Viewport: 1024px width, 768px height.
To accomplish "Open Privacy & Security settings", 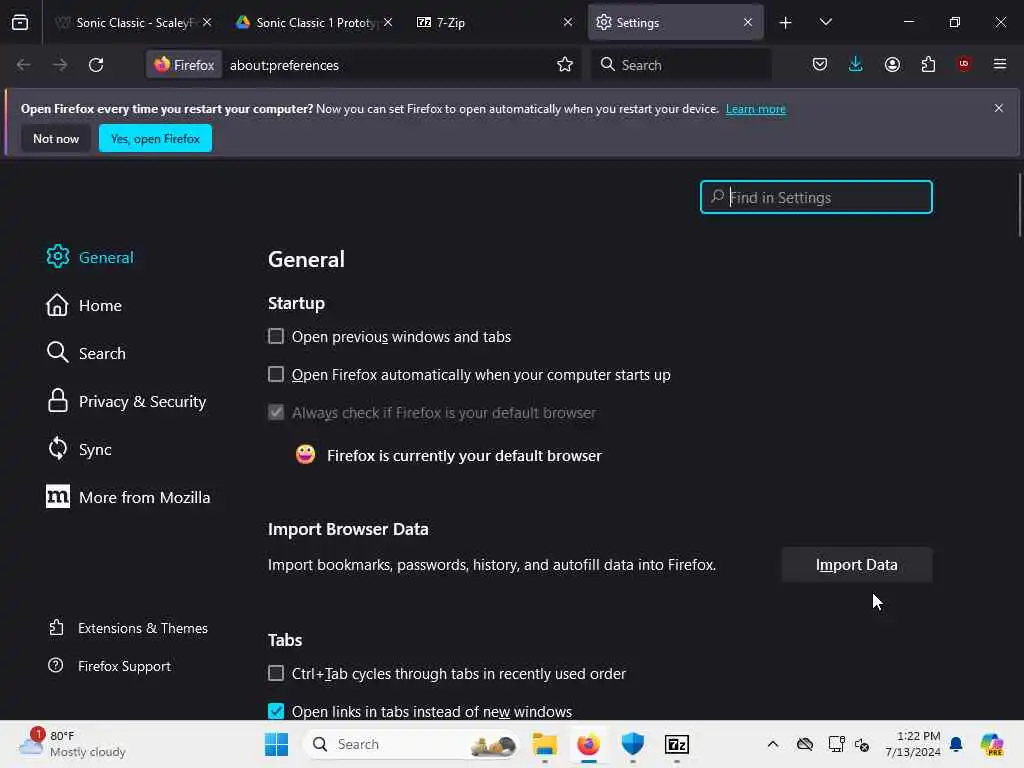I will tap(126, 401).
